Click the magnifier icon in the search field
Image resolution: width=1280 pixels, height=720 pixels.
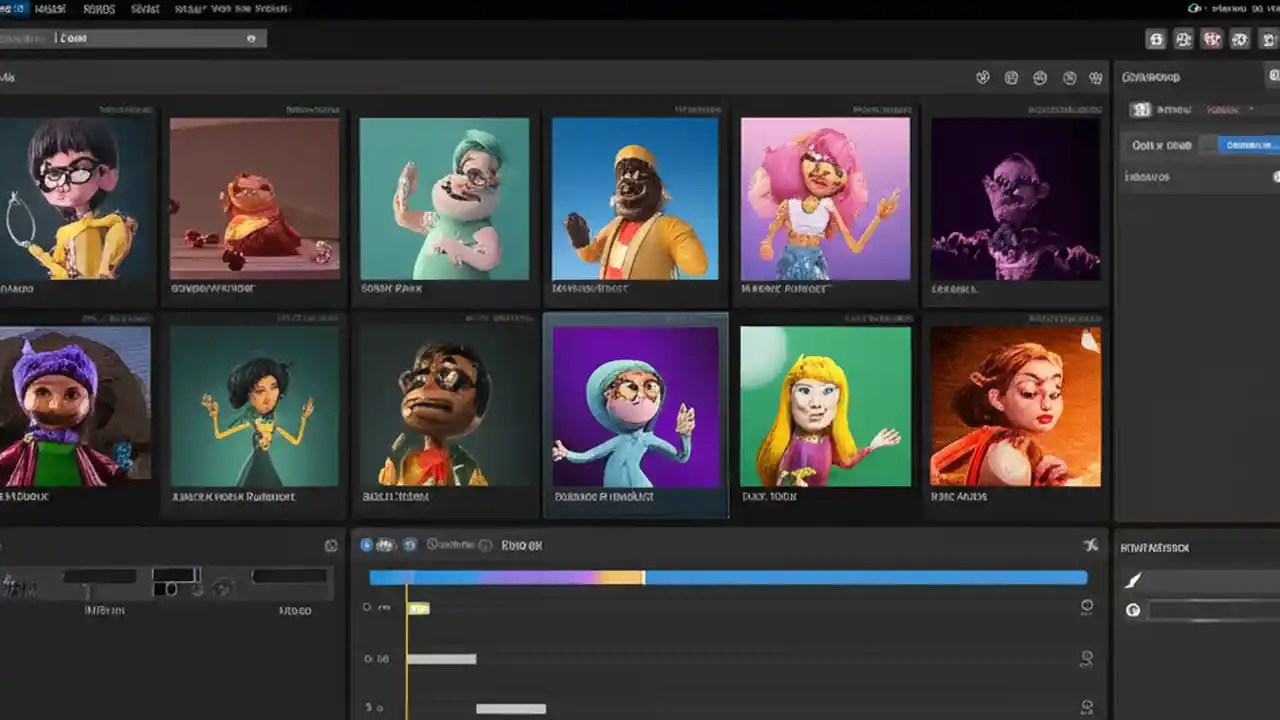(x=250, y=38)
